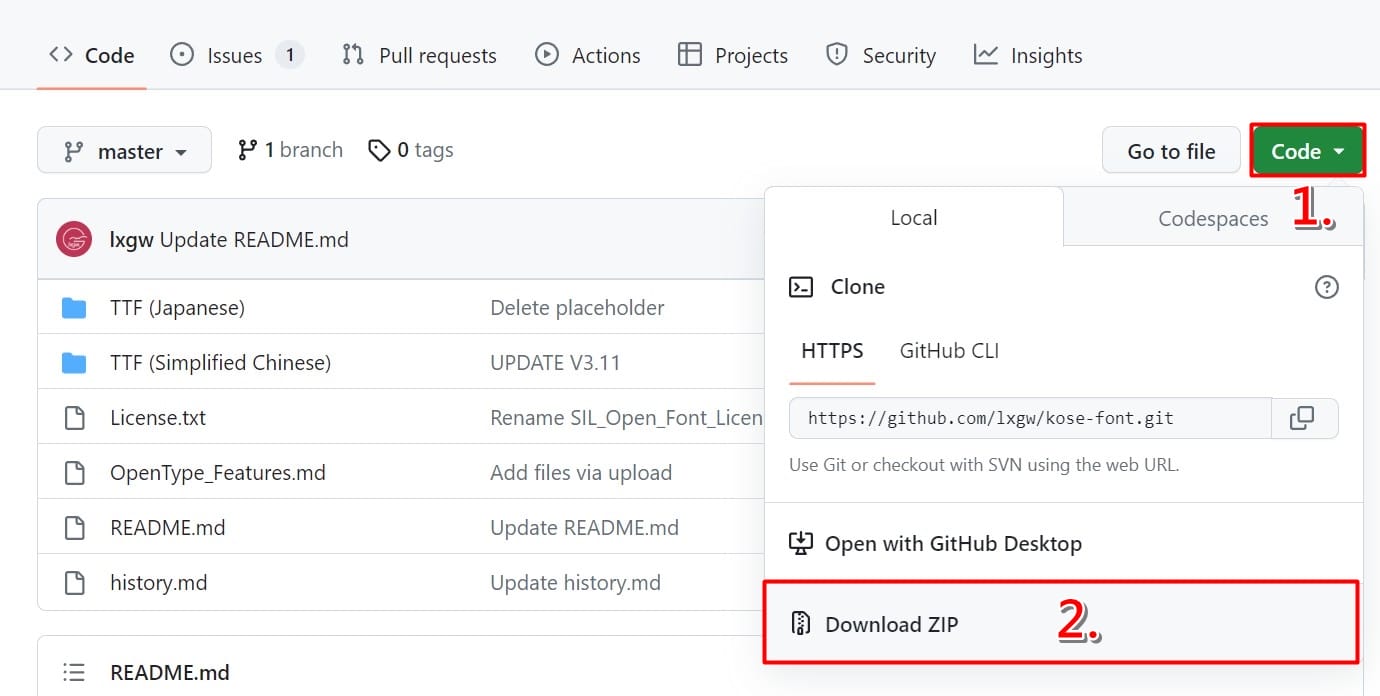Click the green Code dropdown button
1380x696 pixels.
click(1308, 151)
